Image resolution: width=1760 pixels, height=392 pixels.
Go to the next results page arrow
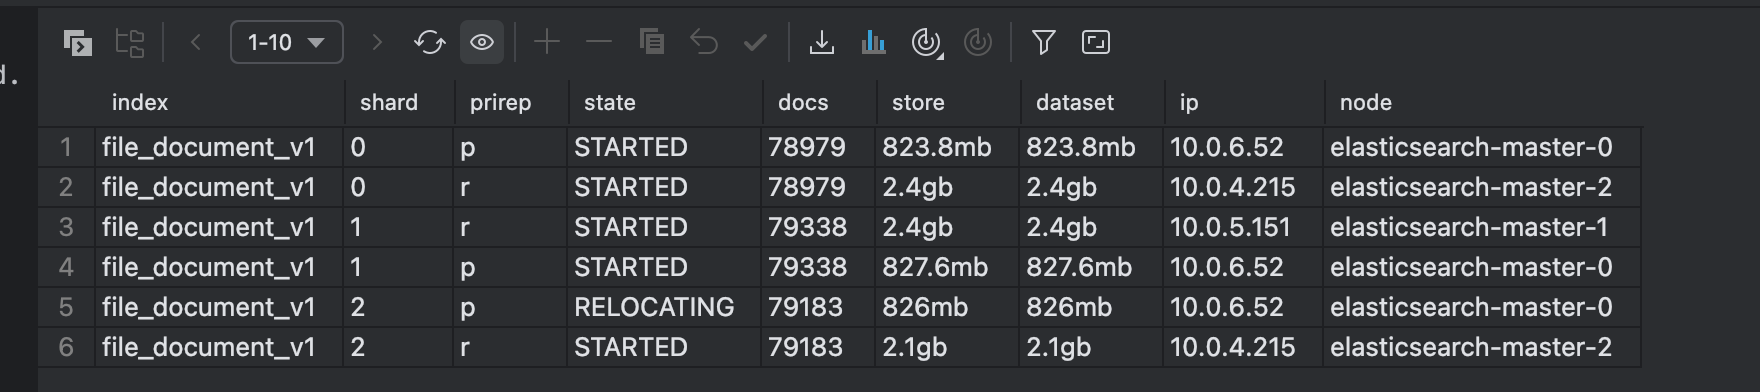[376, 42]
